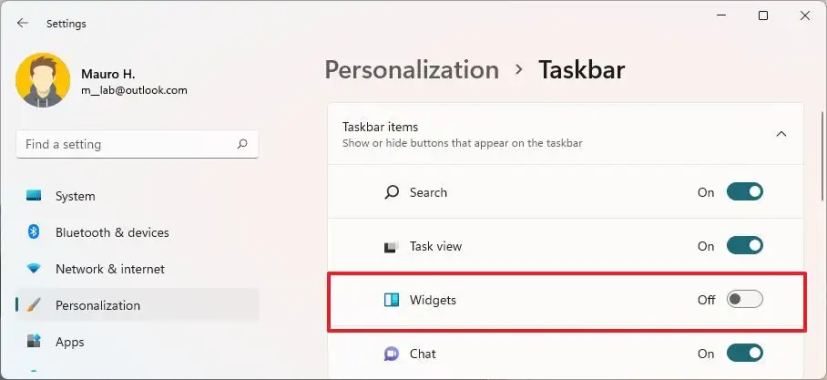The width and height of the screenshot is (827, 380).
Task: Click the Widgets icon in Taskbar items
Action: [x=391, y=300]
